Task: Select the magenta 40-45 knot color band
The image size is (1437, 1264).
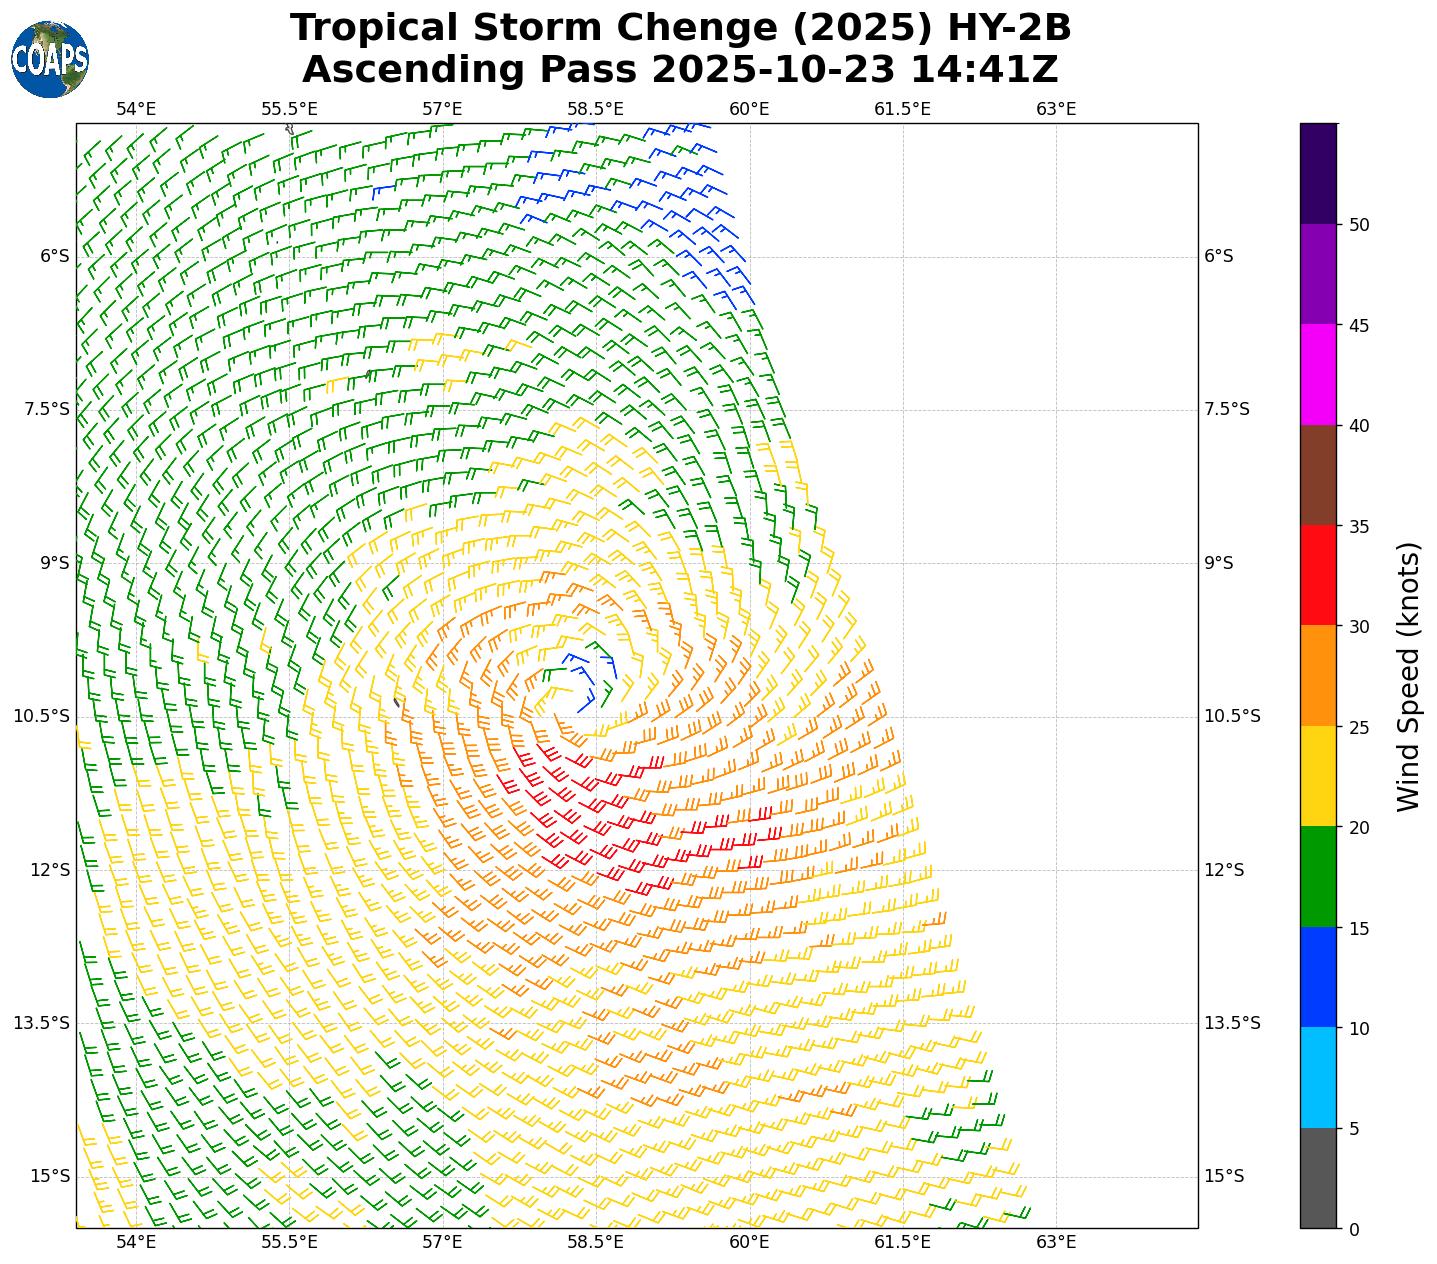Action: [1318, 374]
